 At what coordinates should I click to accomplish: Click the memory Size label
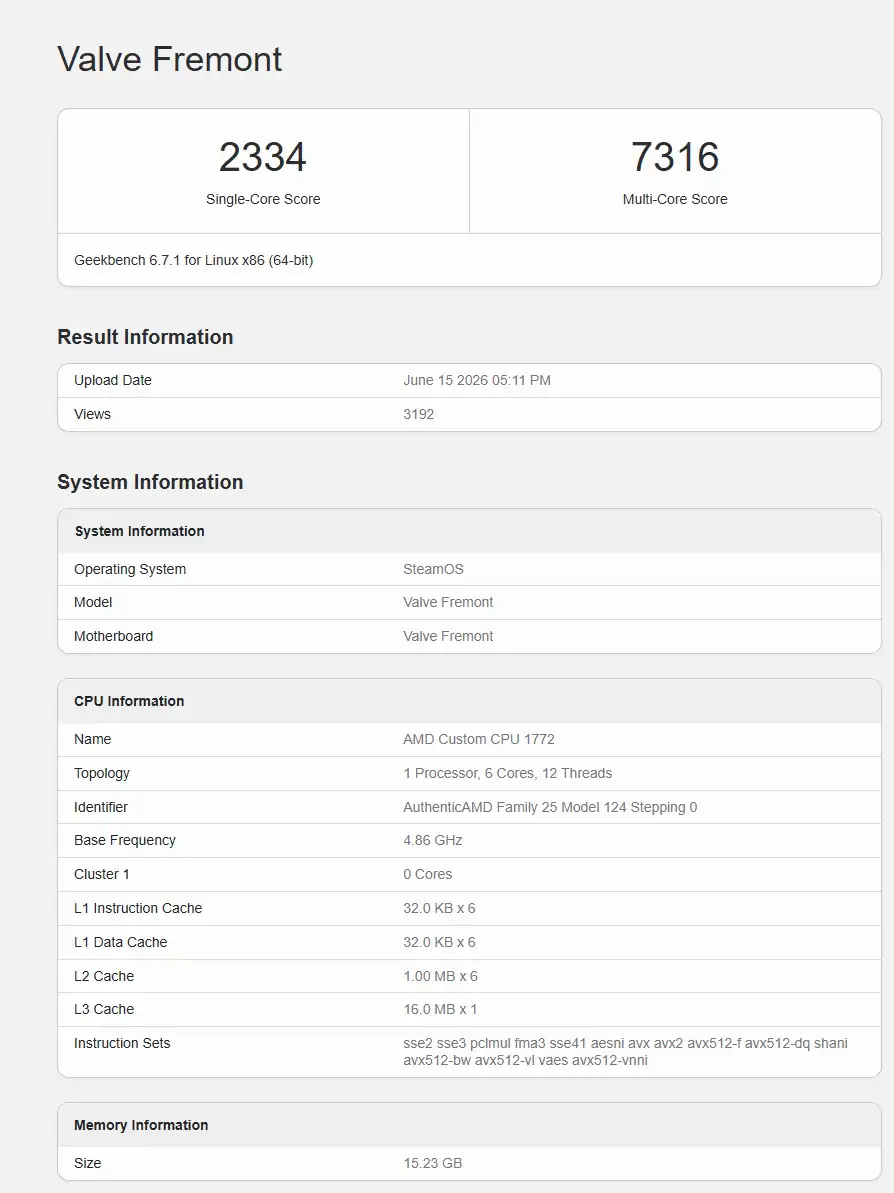87,1163
